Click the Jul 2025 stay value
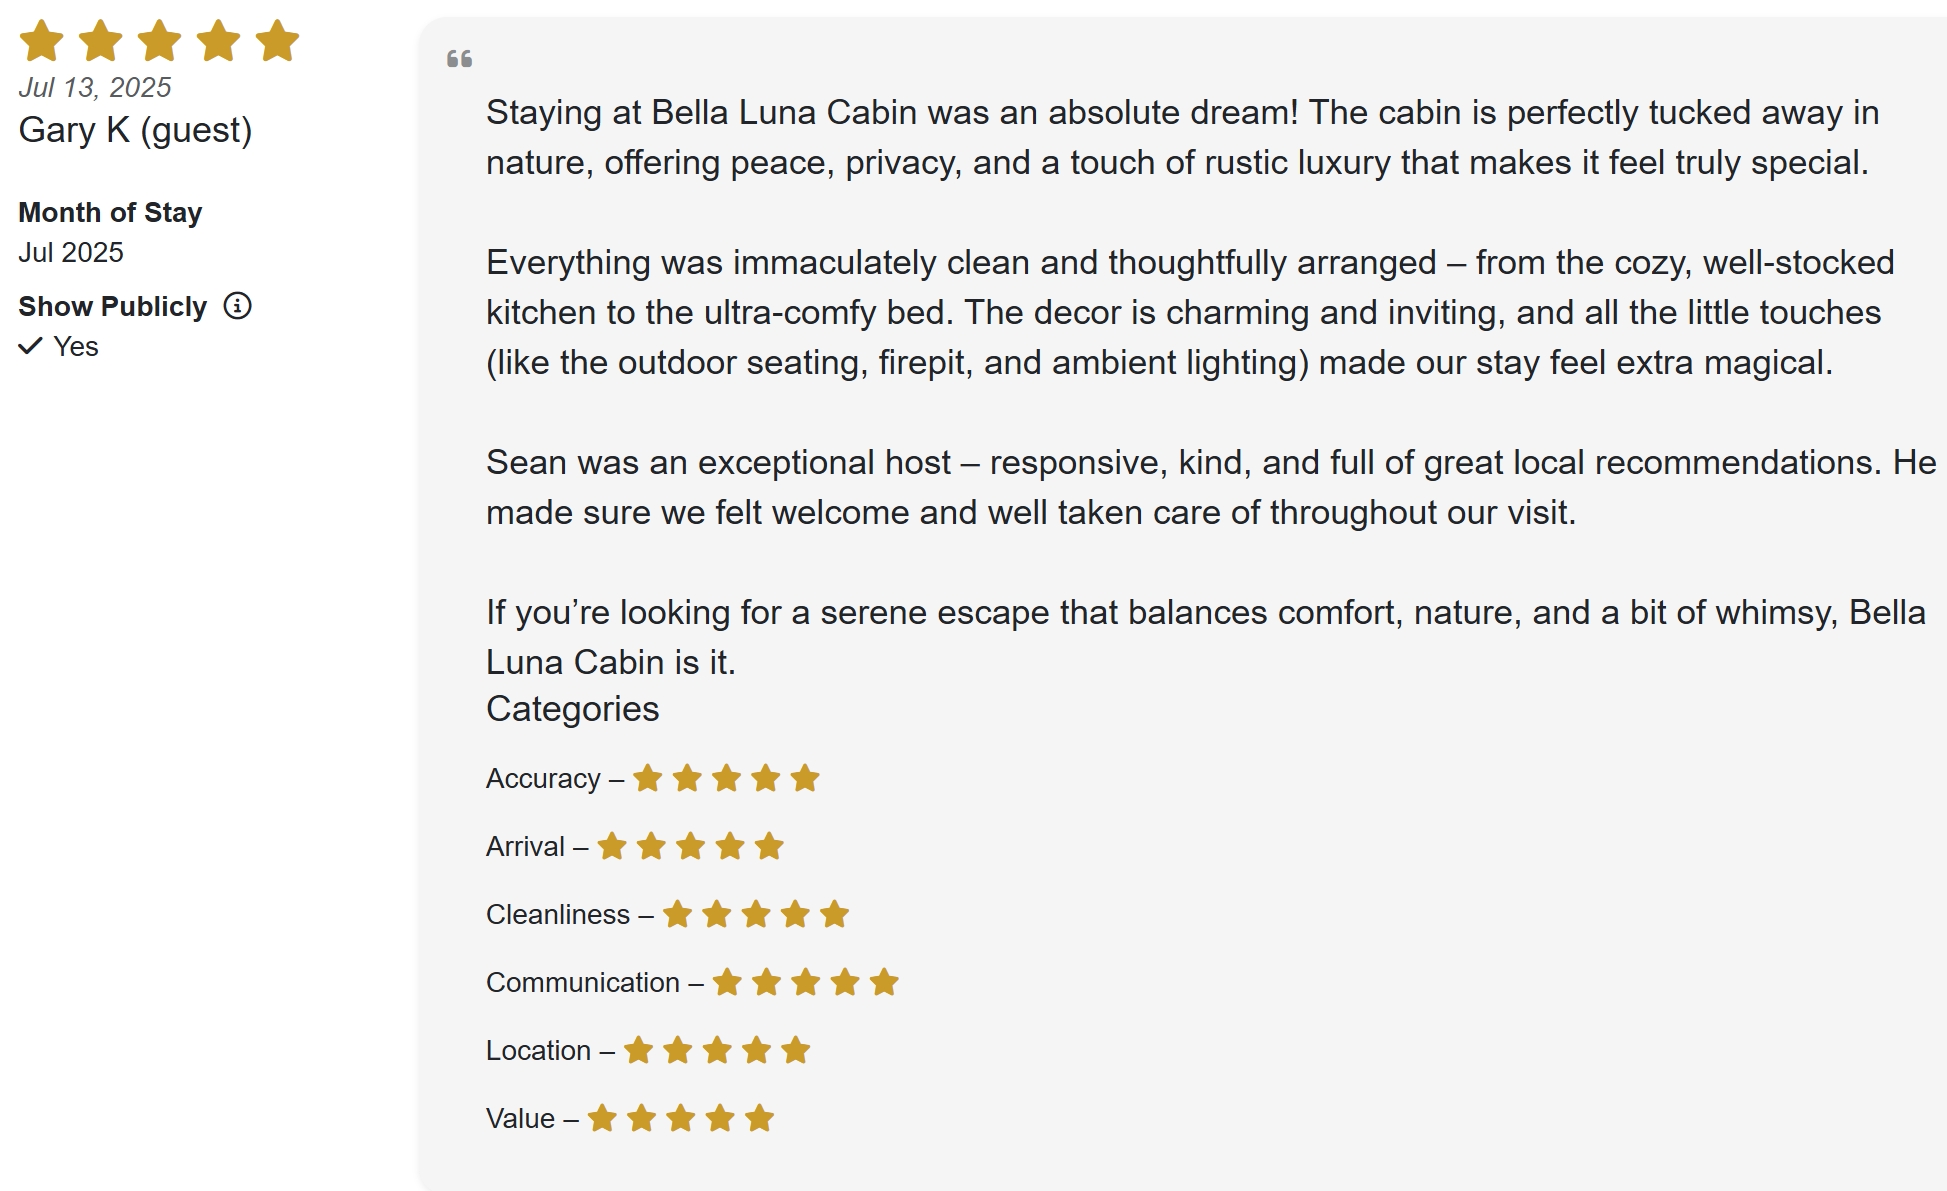1947x1191 pixels. 71,252
